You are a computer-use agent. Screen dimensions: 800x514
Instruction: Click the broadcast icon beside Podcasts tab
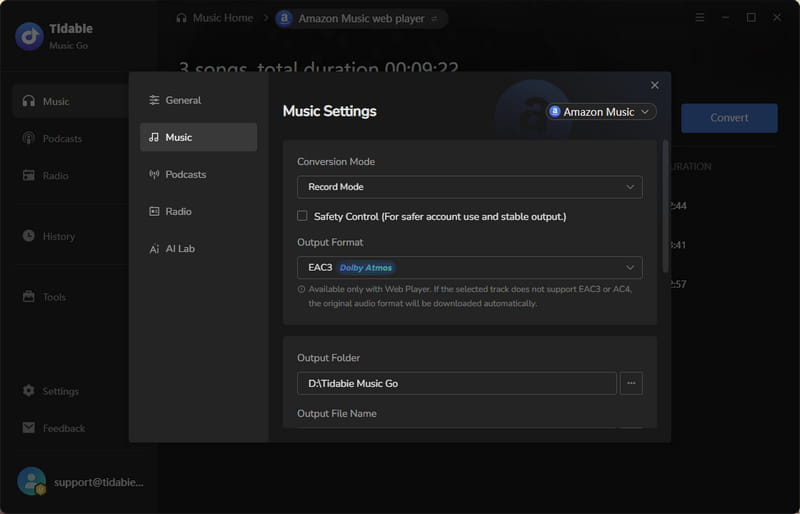[x=154, y=174]
